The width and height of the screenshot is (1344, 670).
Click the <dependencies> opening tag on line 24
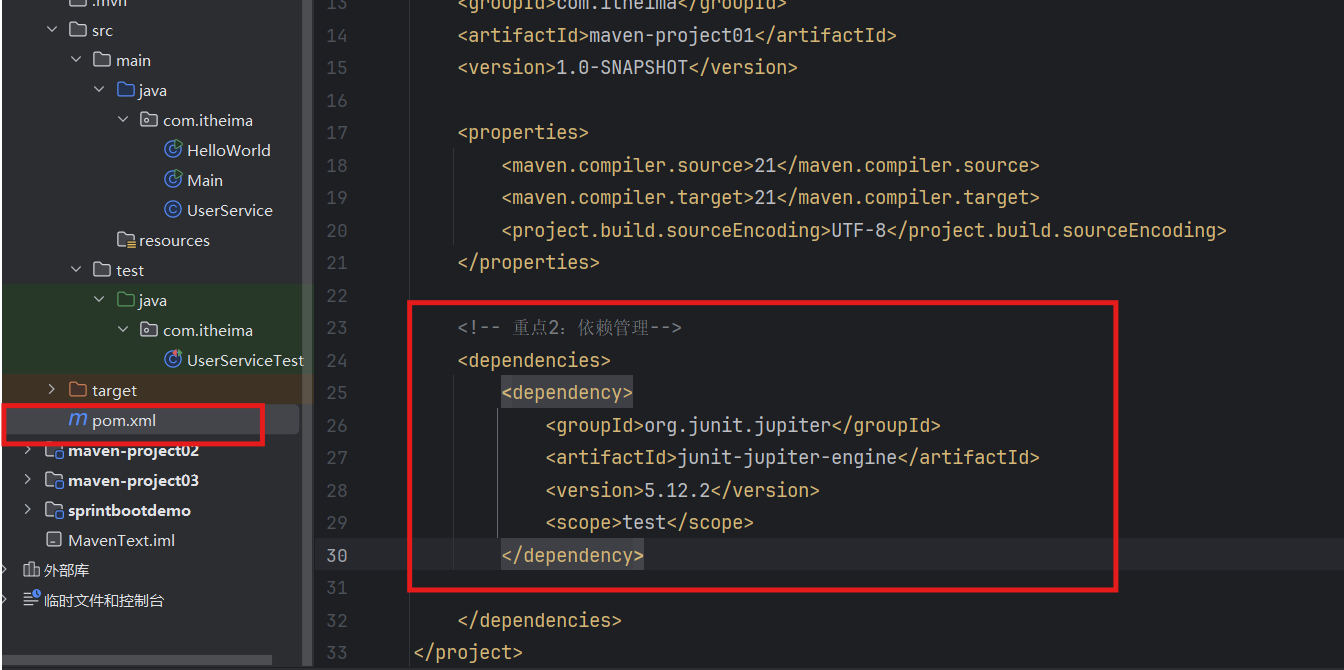tap(534, 360)
